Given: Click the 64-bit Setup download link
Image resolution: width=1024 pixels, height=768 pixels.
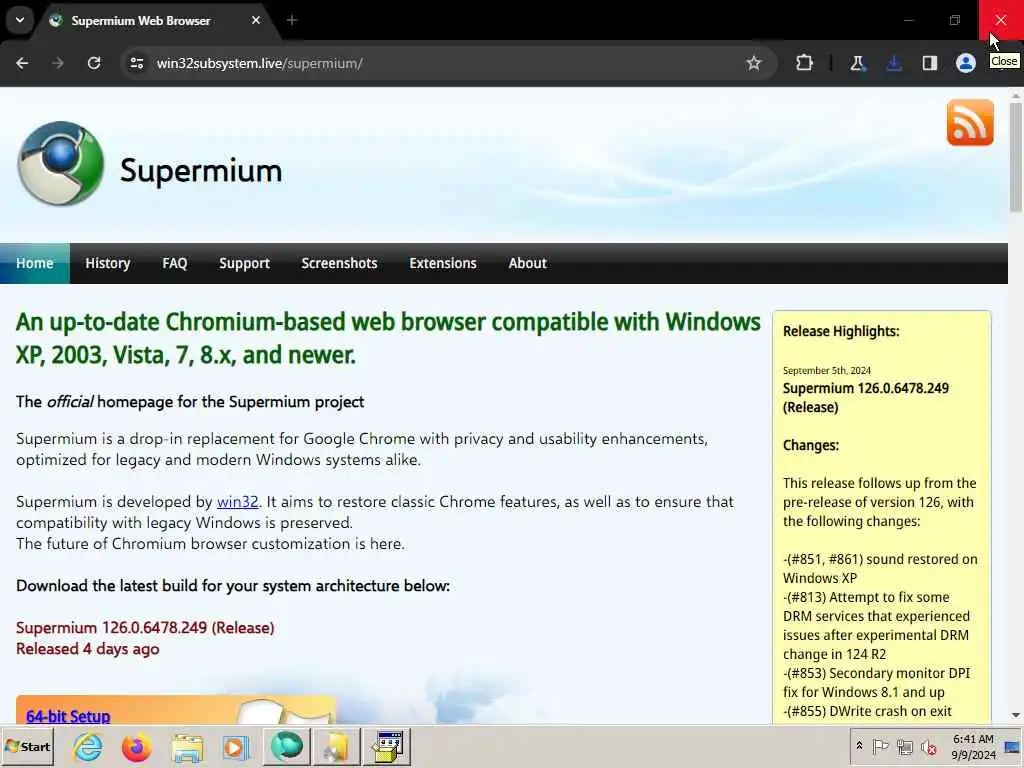Looking at the screenshot, I should point(68,716).
